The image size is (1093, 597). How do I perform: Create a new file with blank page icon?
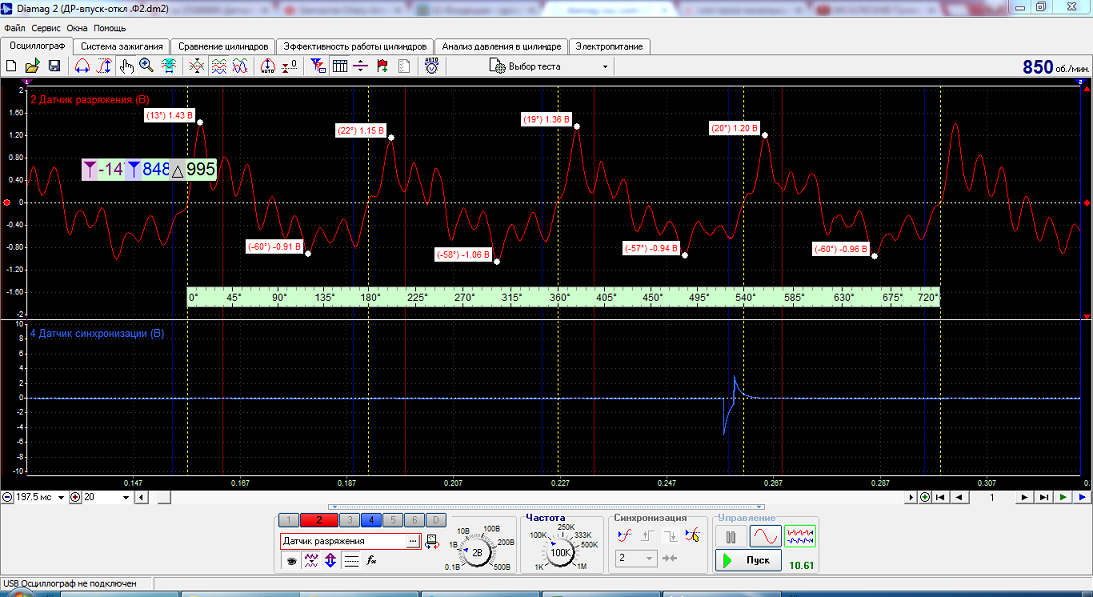point(11,66)
